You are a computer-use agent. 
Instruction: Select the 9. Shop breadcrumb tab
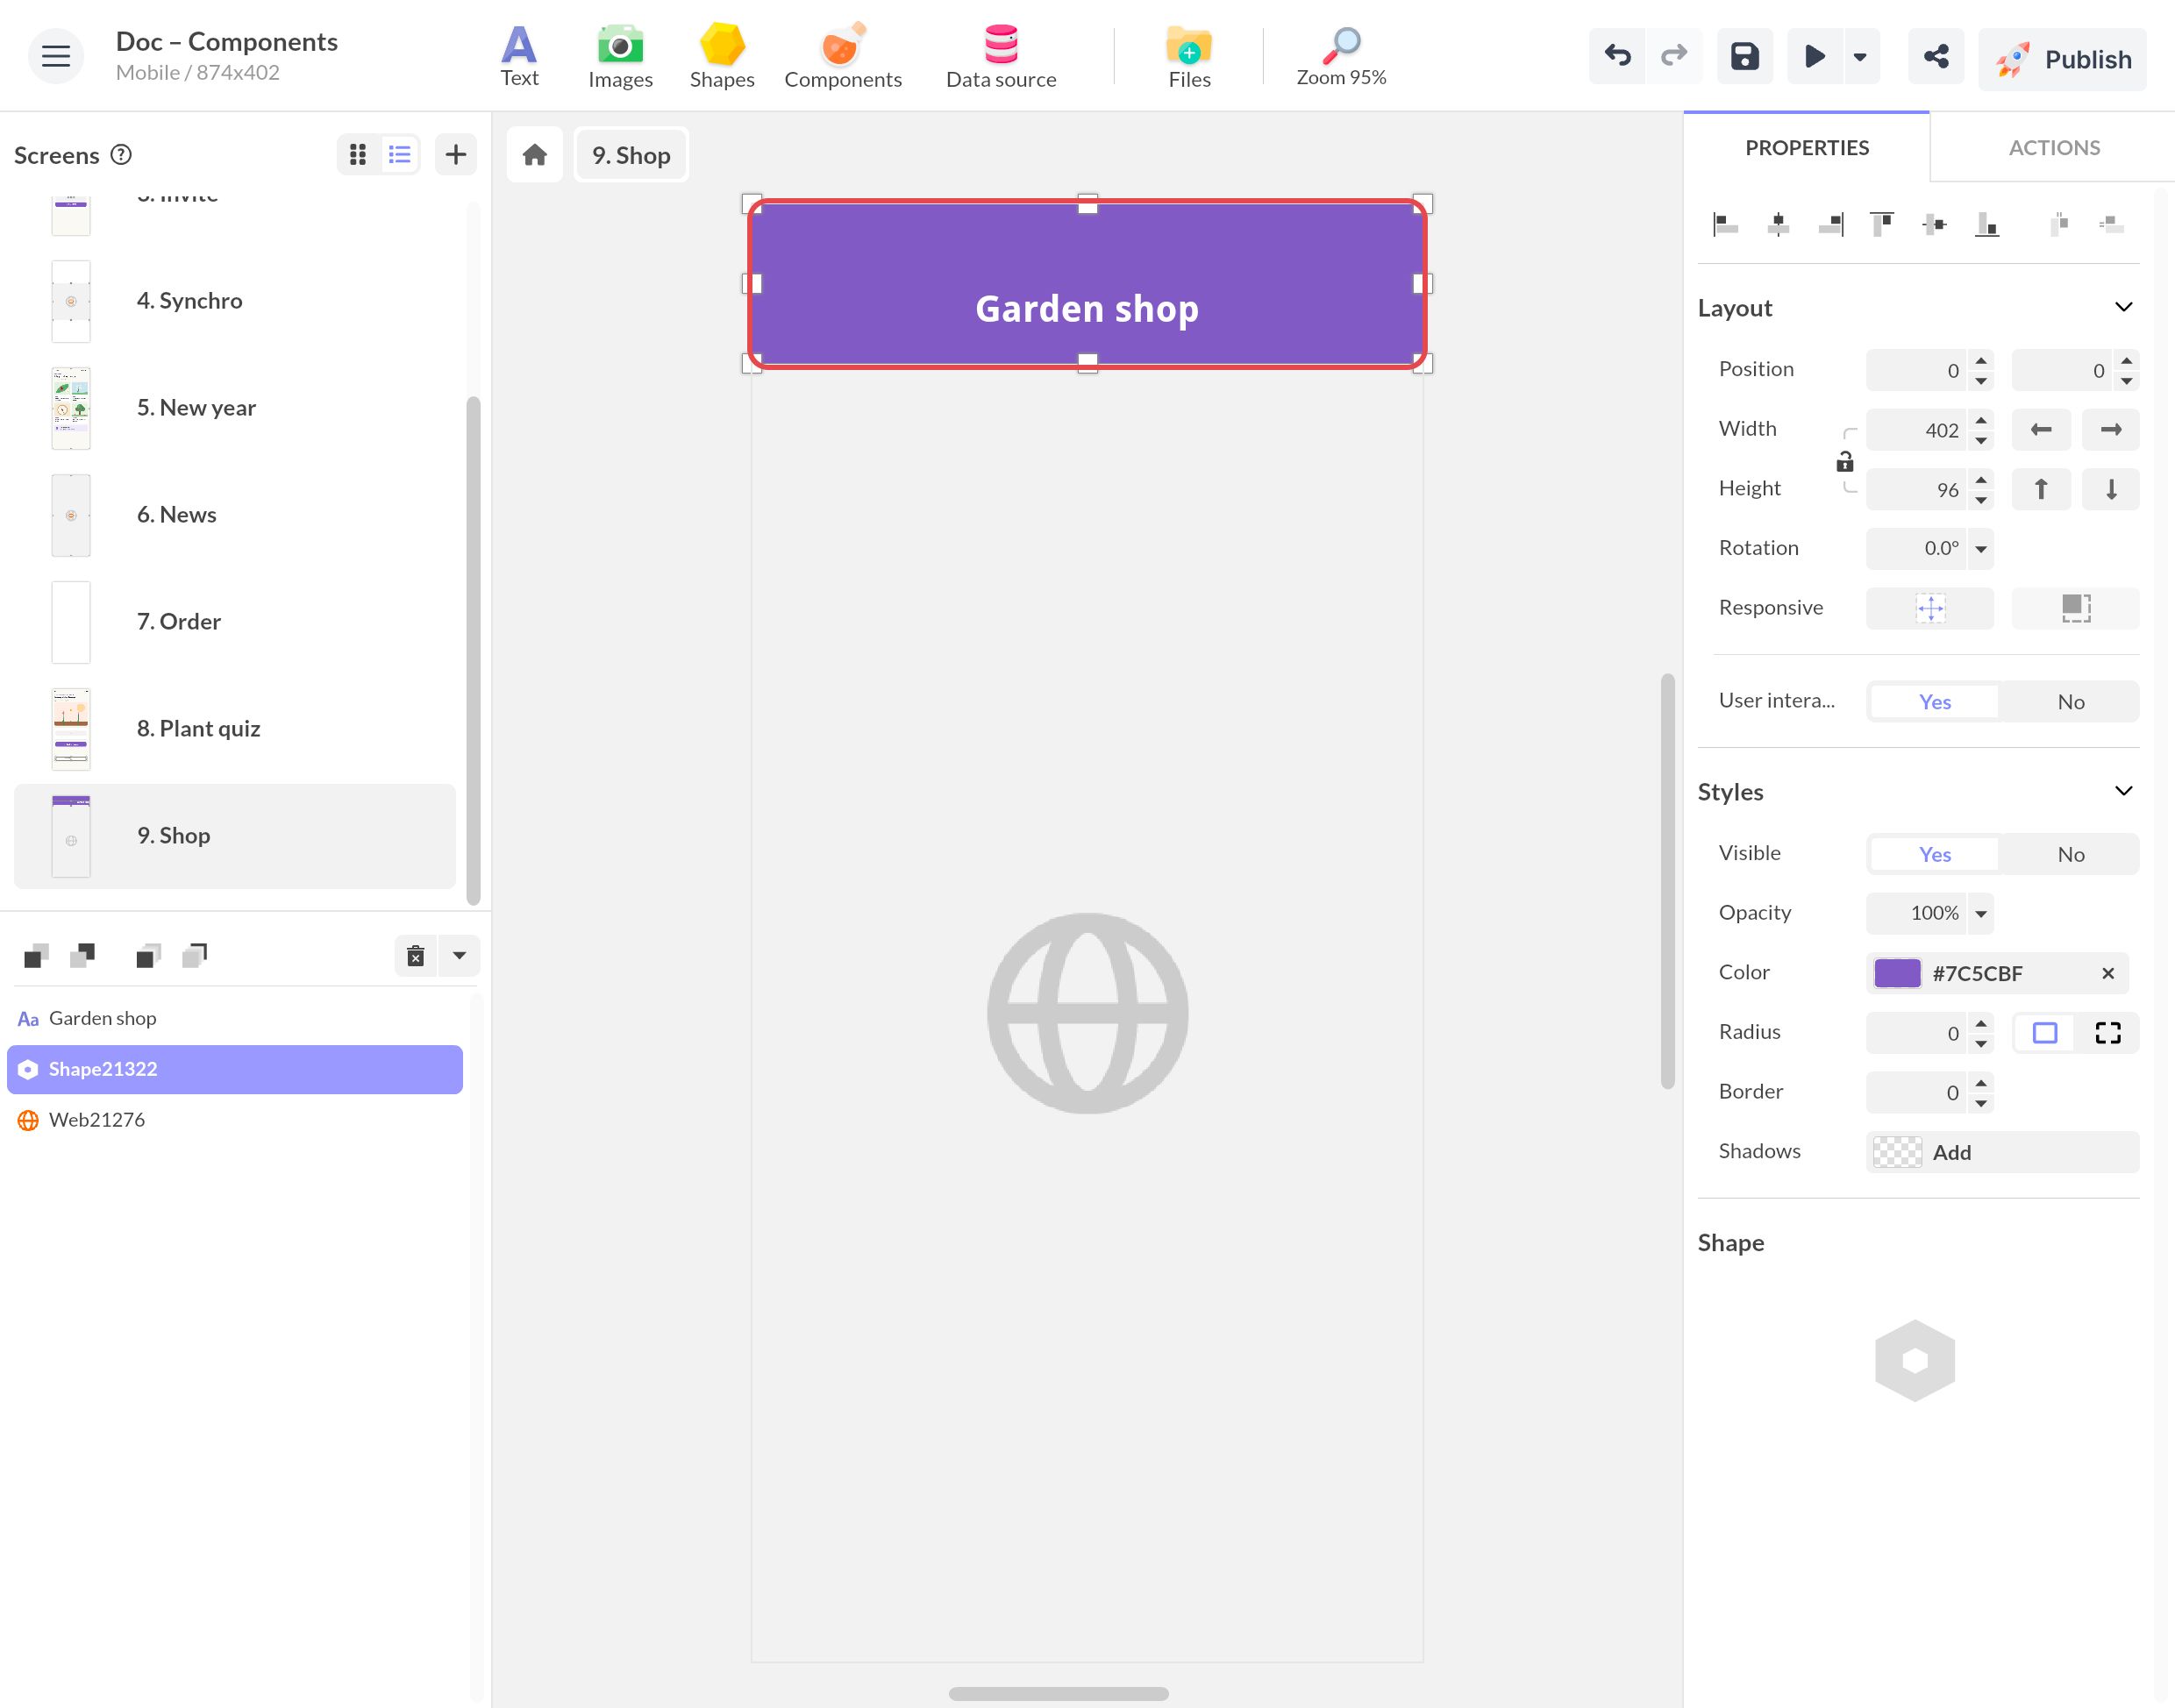point(631,155)
